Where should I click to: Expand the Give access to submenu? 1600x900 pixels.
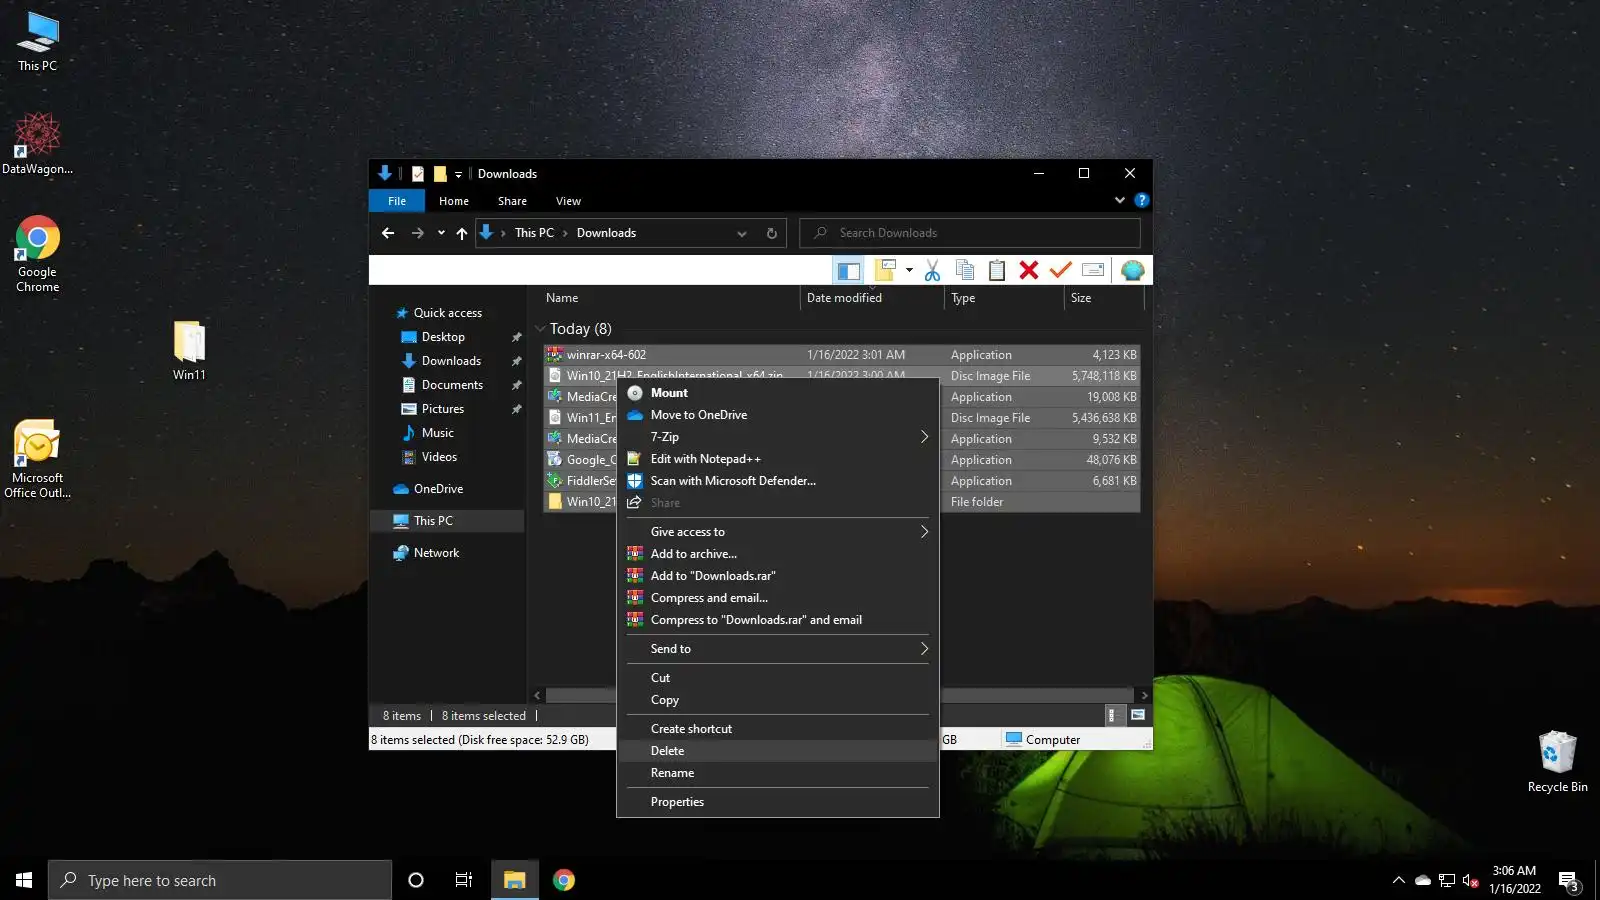point(778,532)
